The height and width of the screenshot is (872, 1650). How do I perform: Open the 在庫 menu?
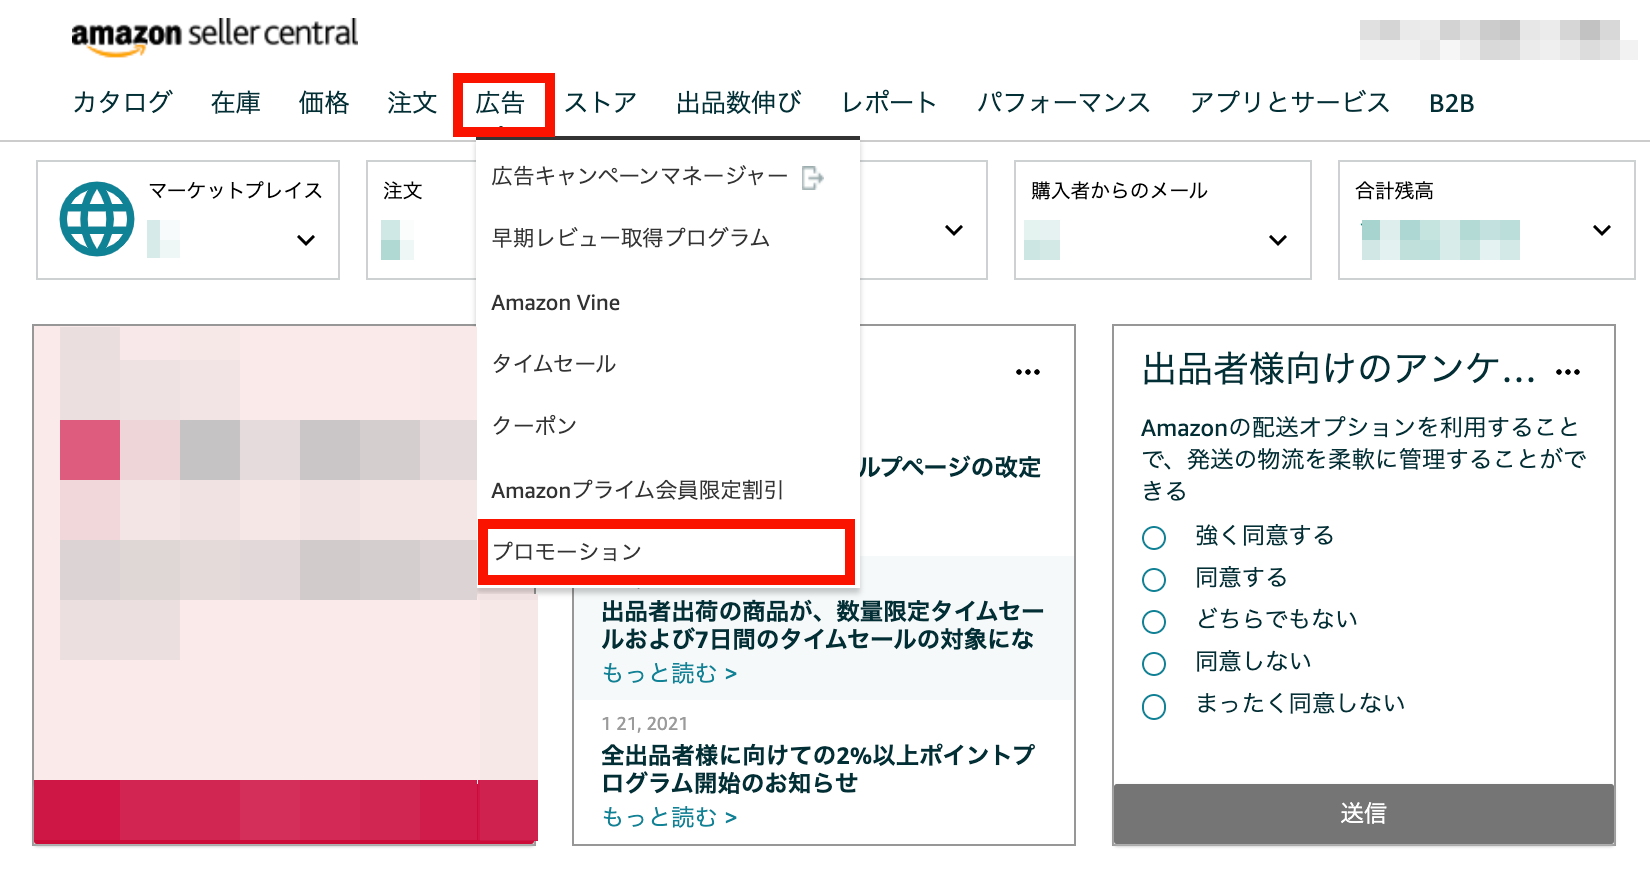(x=236, y=103)
